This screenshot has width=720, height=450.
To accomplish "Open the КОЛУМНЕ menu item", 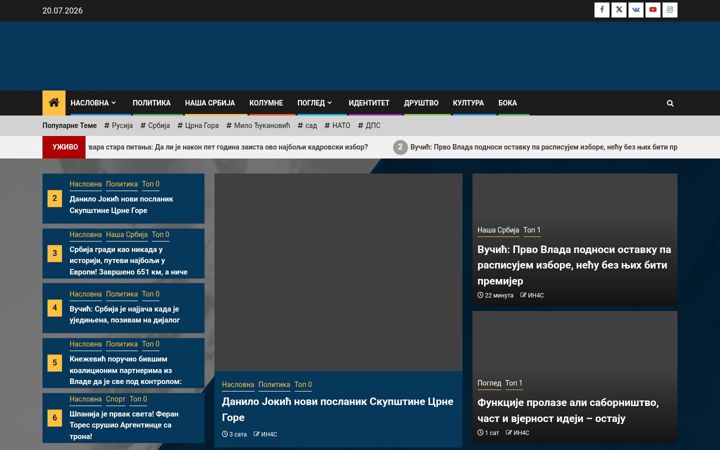I will tap(266, 103).
